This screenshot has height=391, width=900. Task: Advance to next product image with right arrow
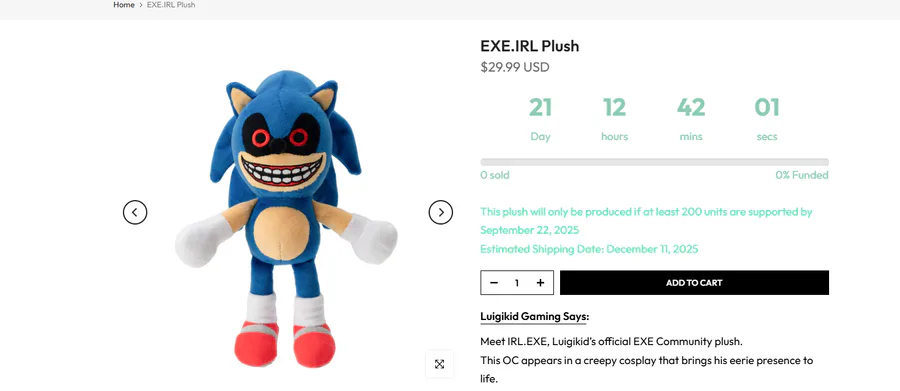(441, 212)
